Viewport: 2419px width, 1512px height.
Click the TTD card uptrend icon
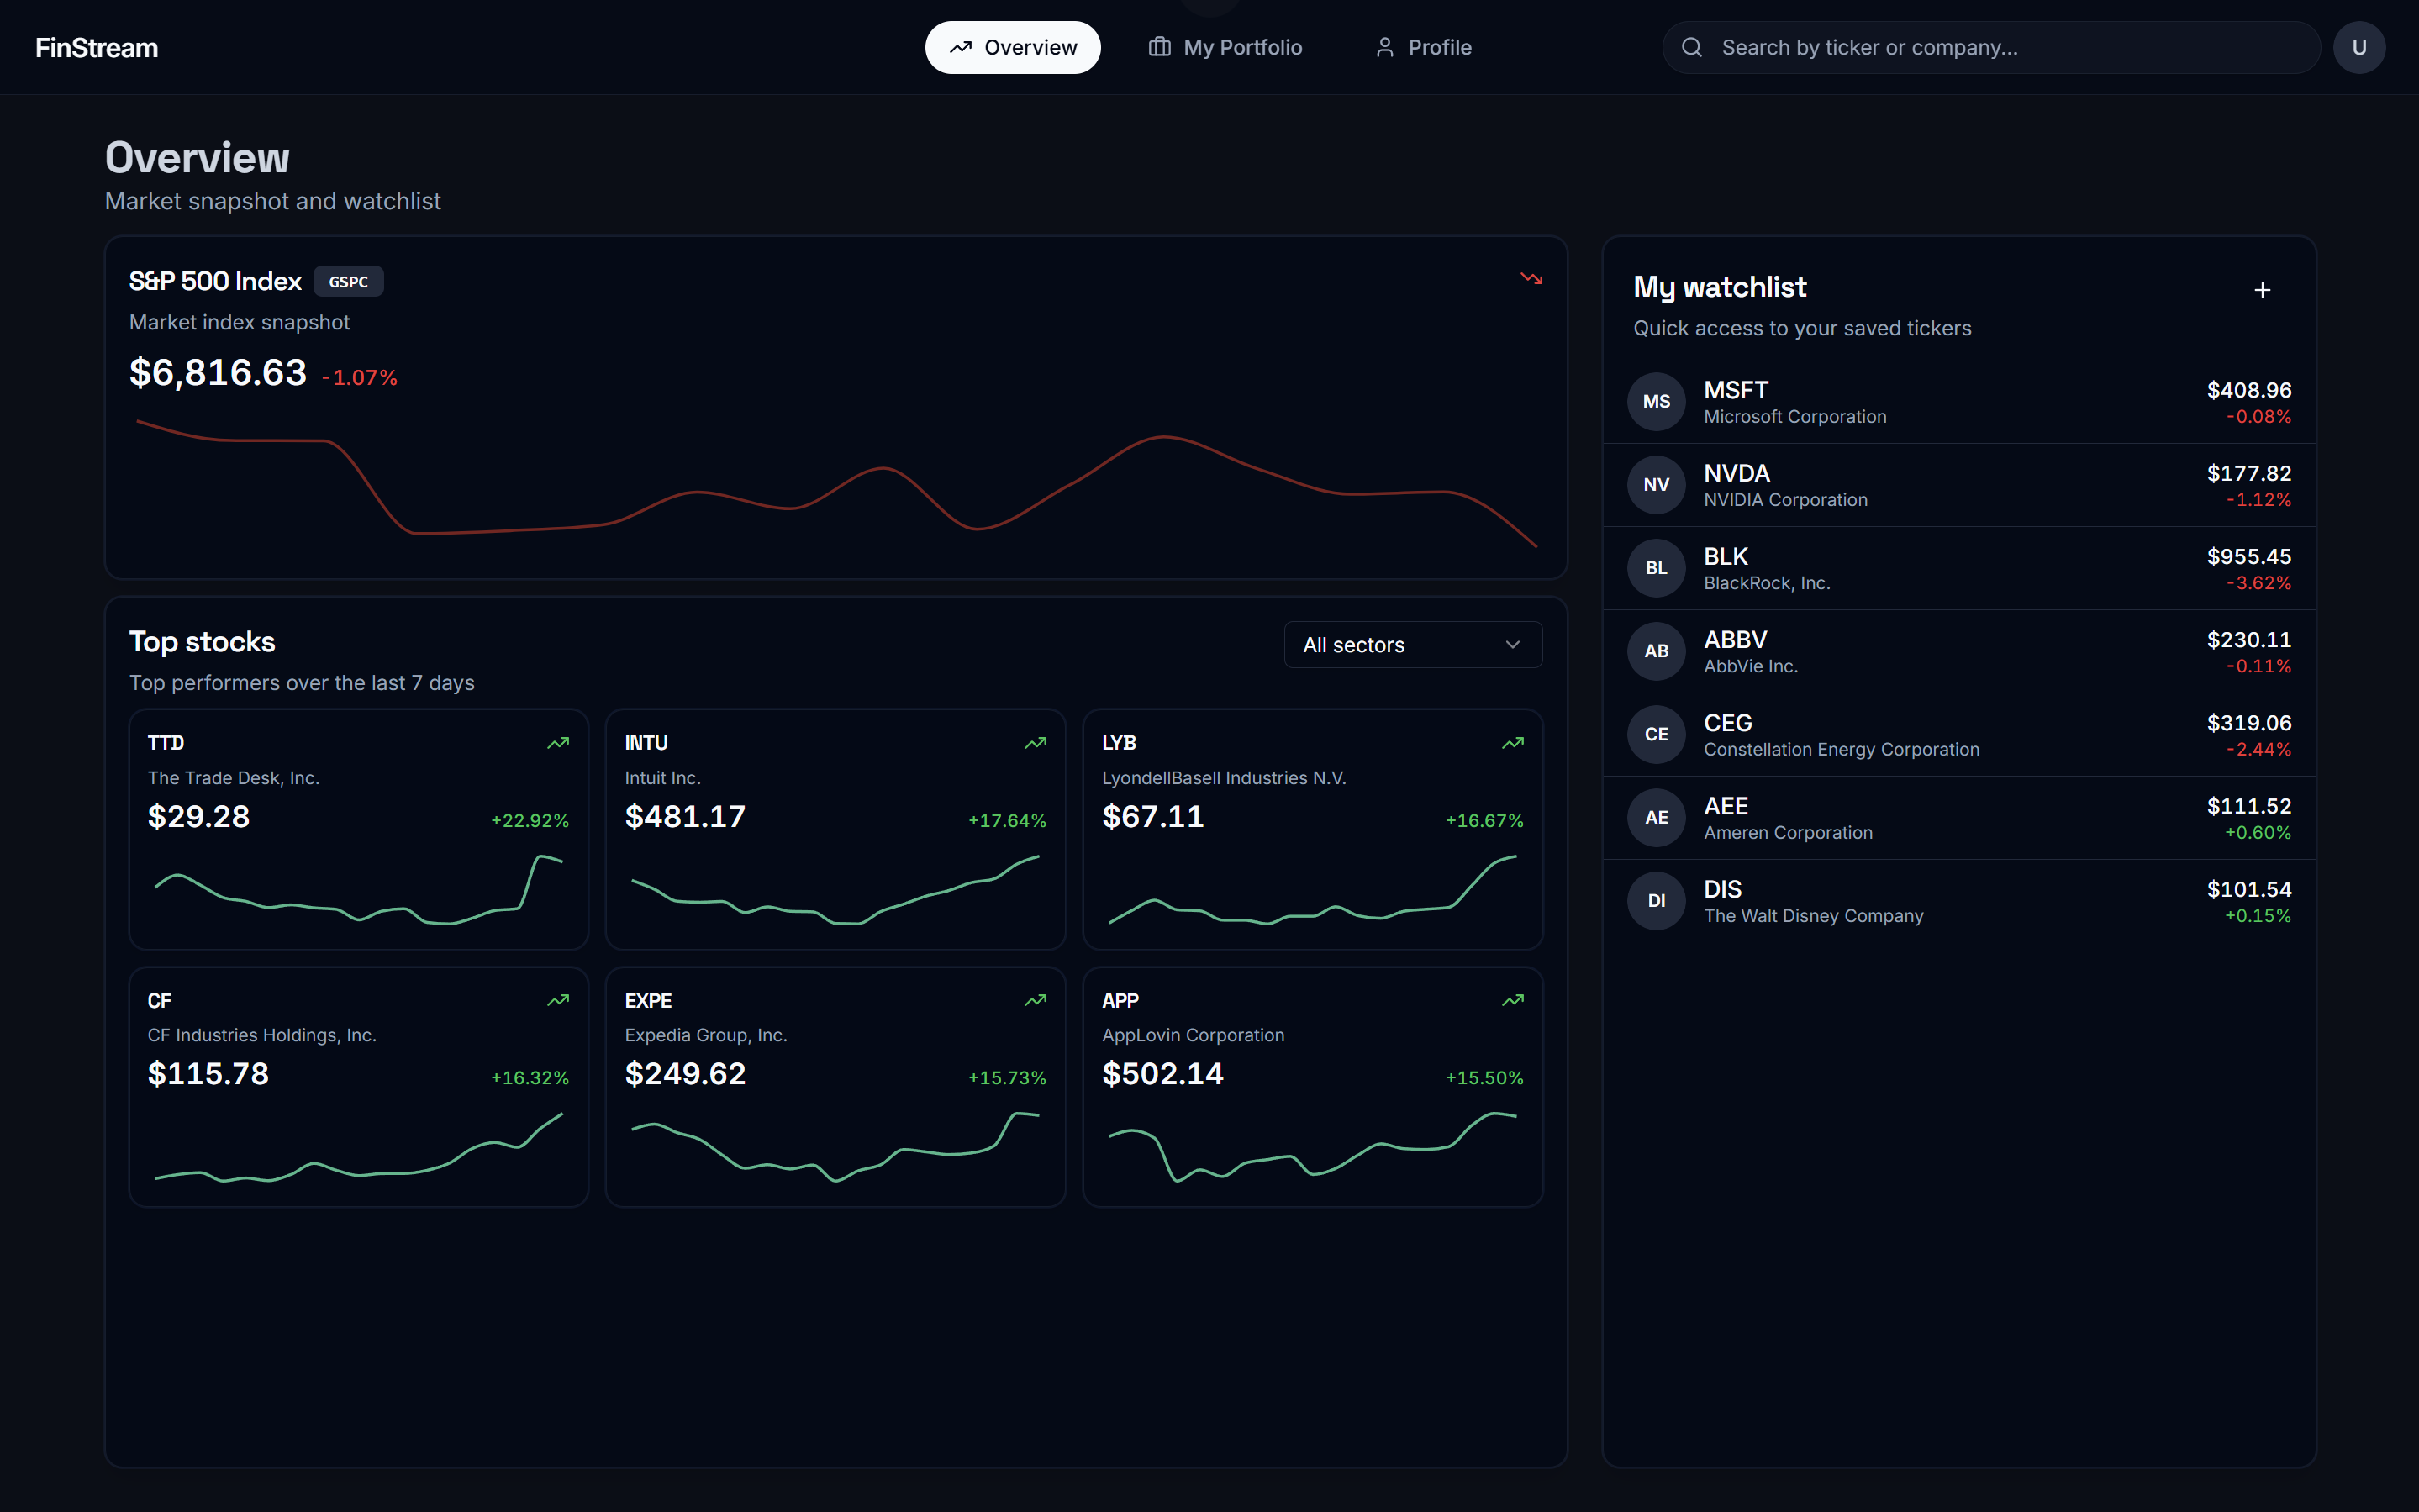click(x=558, y=743)
